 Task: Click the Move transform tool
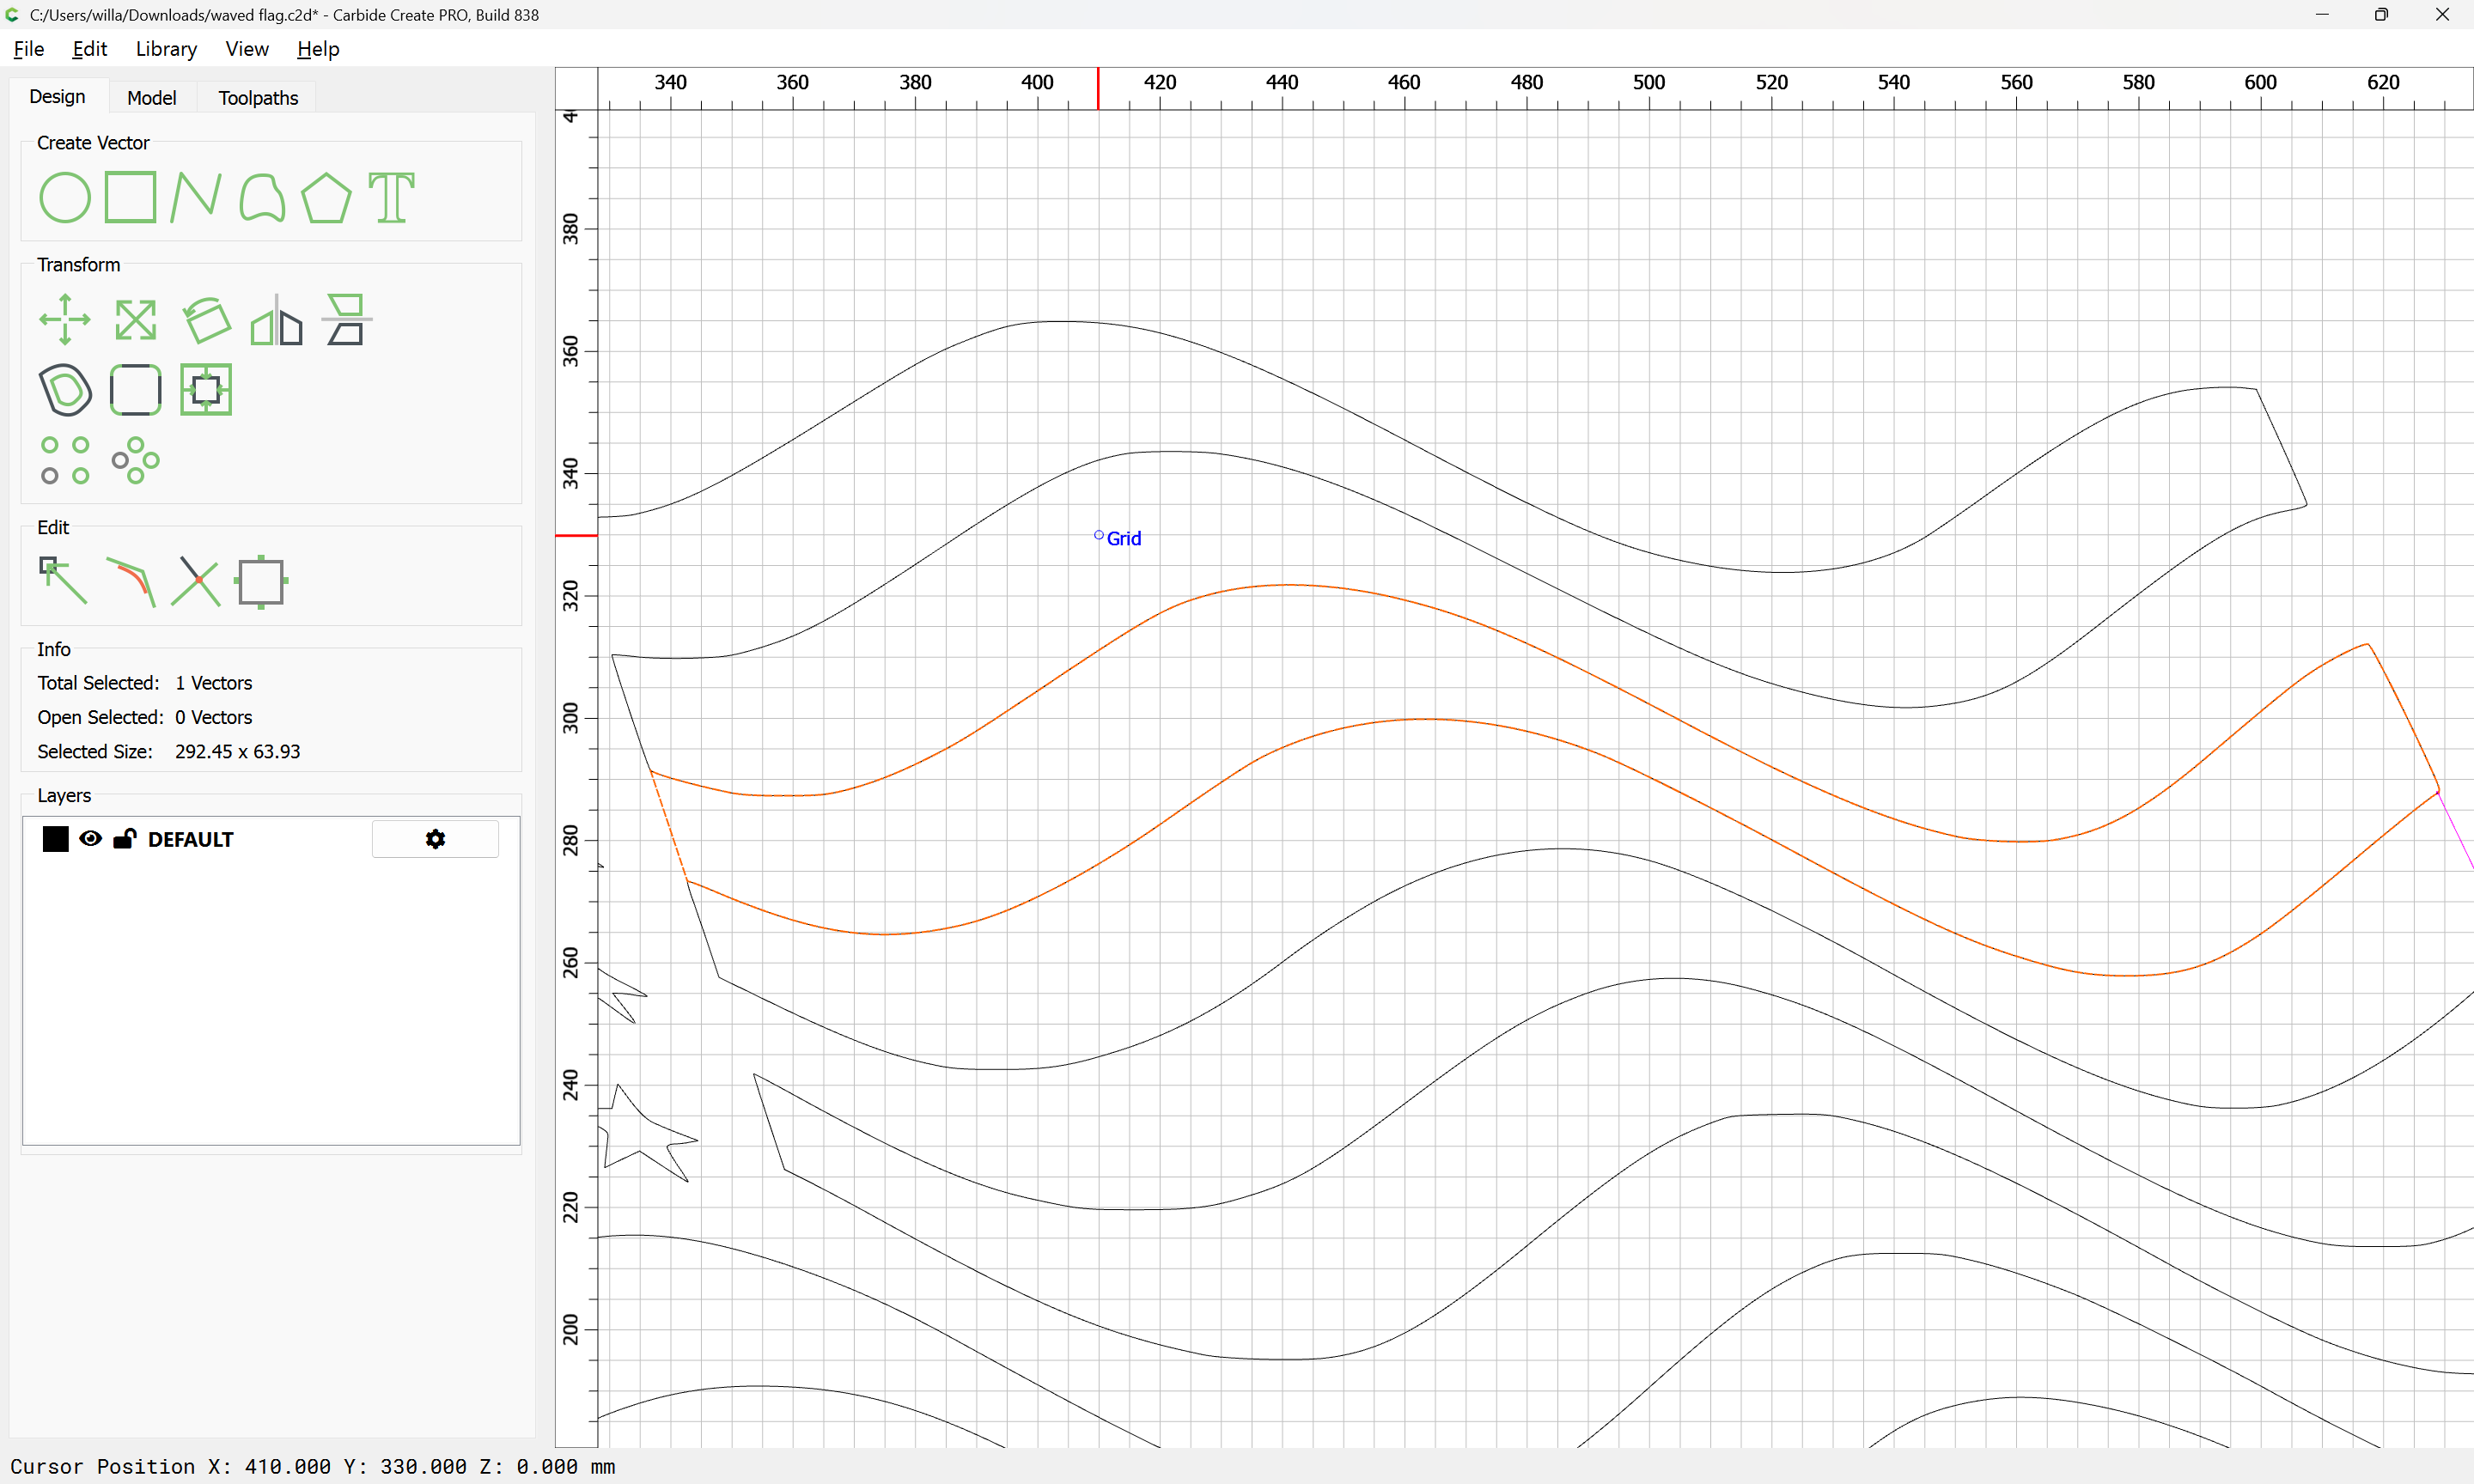(x=65, y=320)
